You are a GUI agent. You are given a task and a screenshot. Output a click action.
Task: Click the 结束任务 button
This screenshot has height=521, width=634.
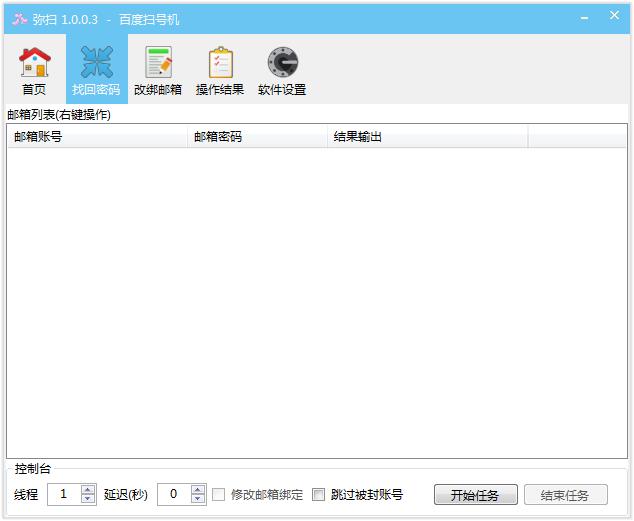566,494
